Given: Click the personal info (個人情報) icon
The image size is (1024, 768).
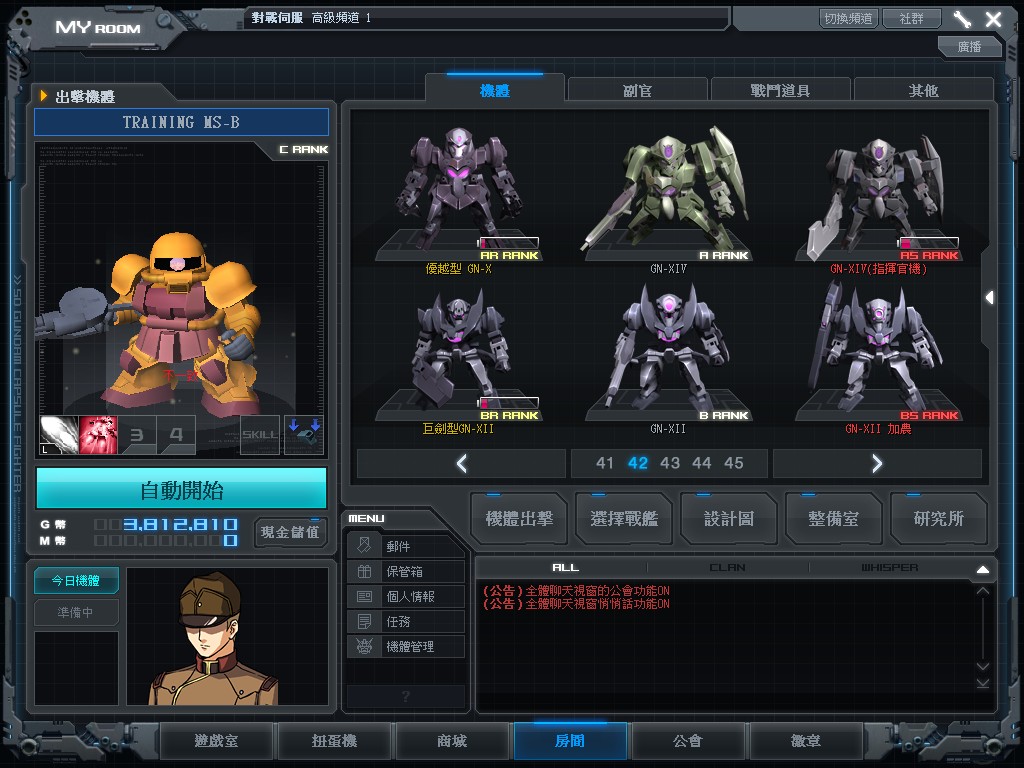Looking at the screenshot, I should coord(364,596).
